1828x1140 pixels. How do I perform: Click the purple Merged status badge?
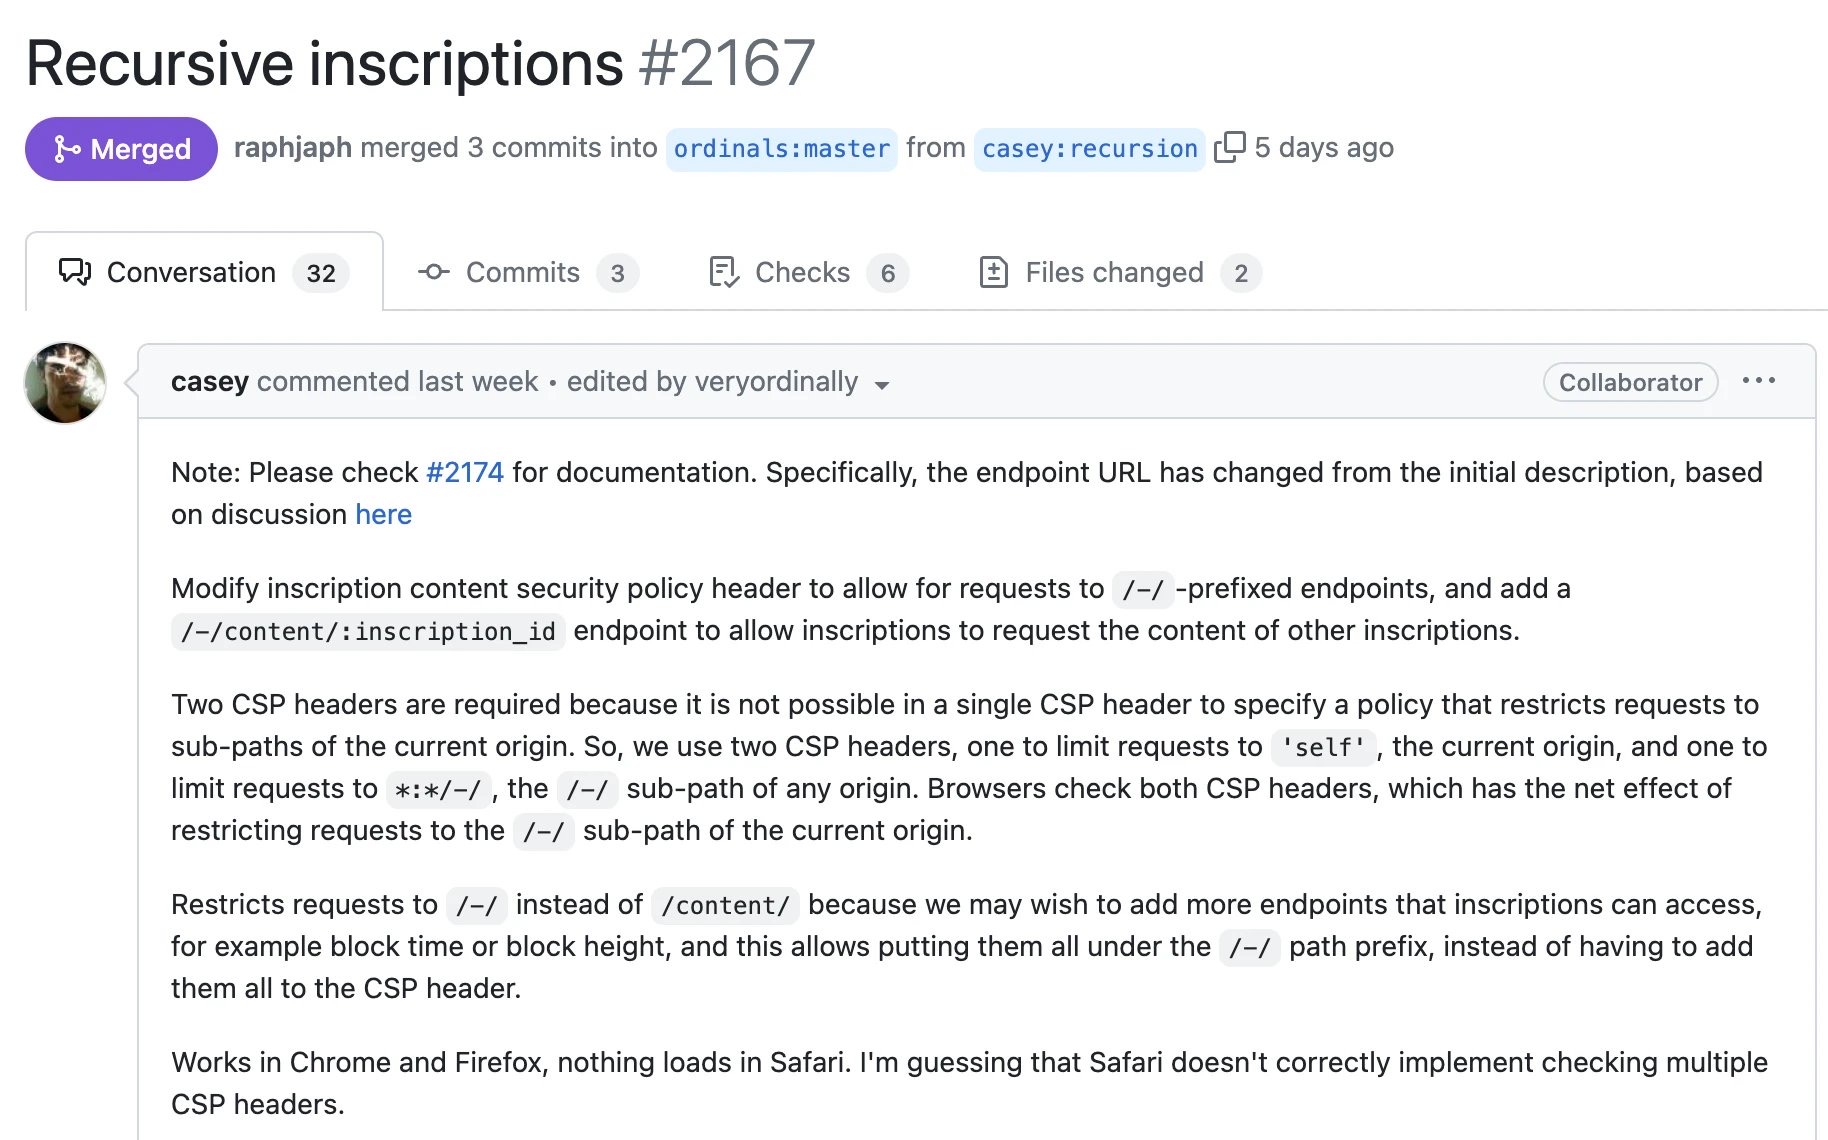click(x=121, y=149)
